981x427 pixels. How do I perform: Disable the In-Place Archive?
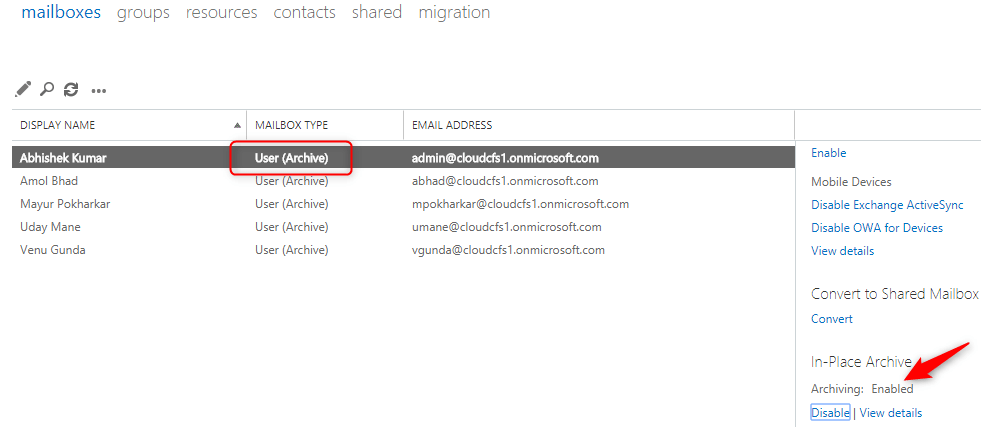point(830,413)
